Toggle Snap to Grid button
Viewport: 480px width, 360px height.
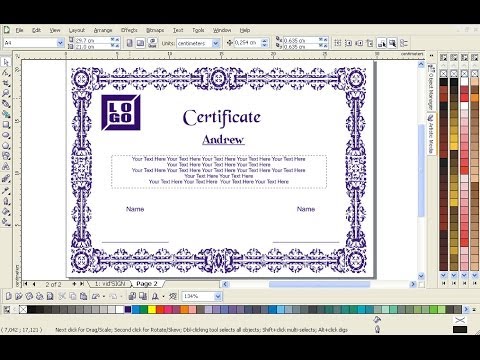click(338, 43)
